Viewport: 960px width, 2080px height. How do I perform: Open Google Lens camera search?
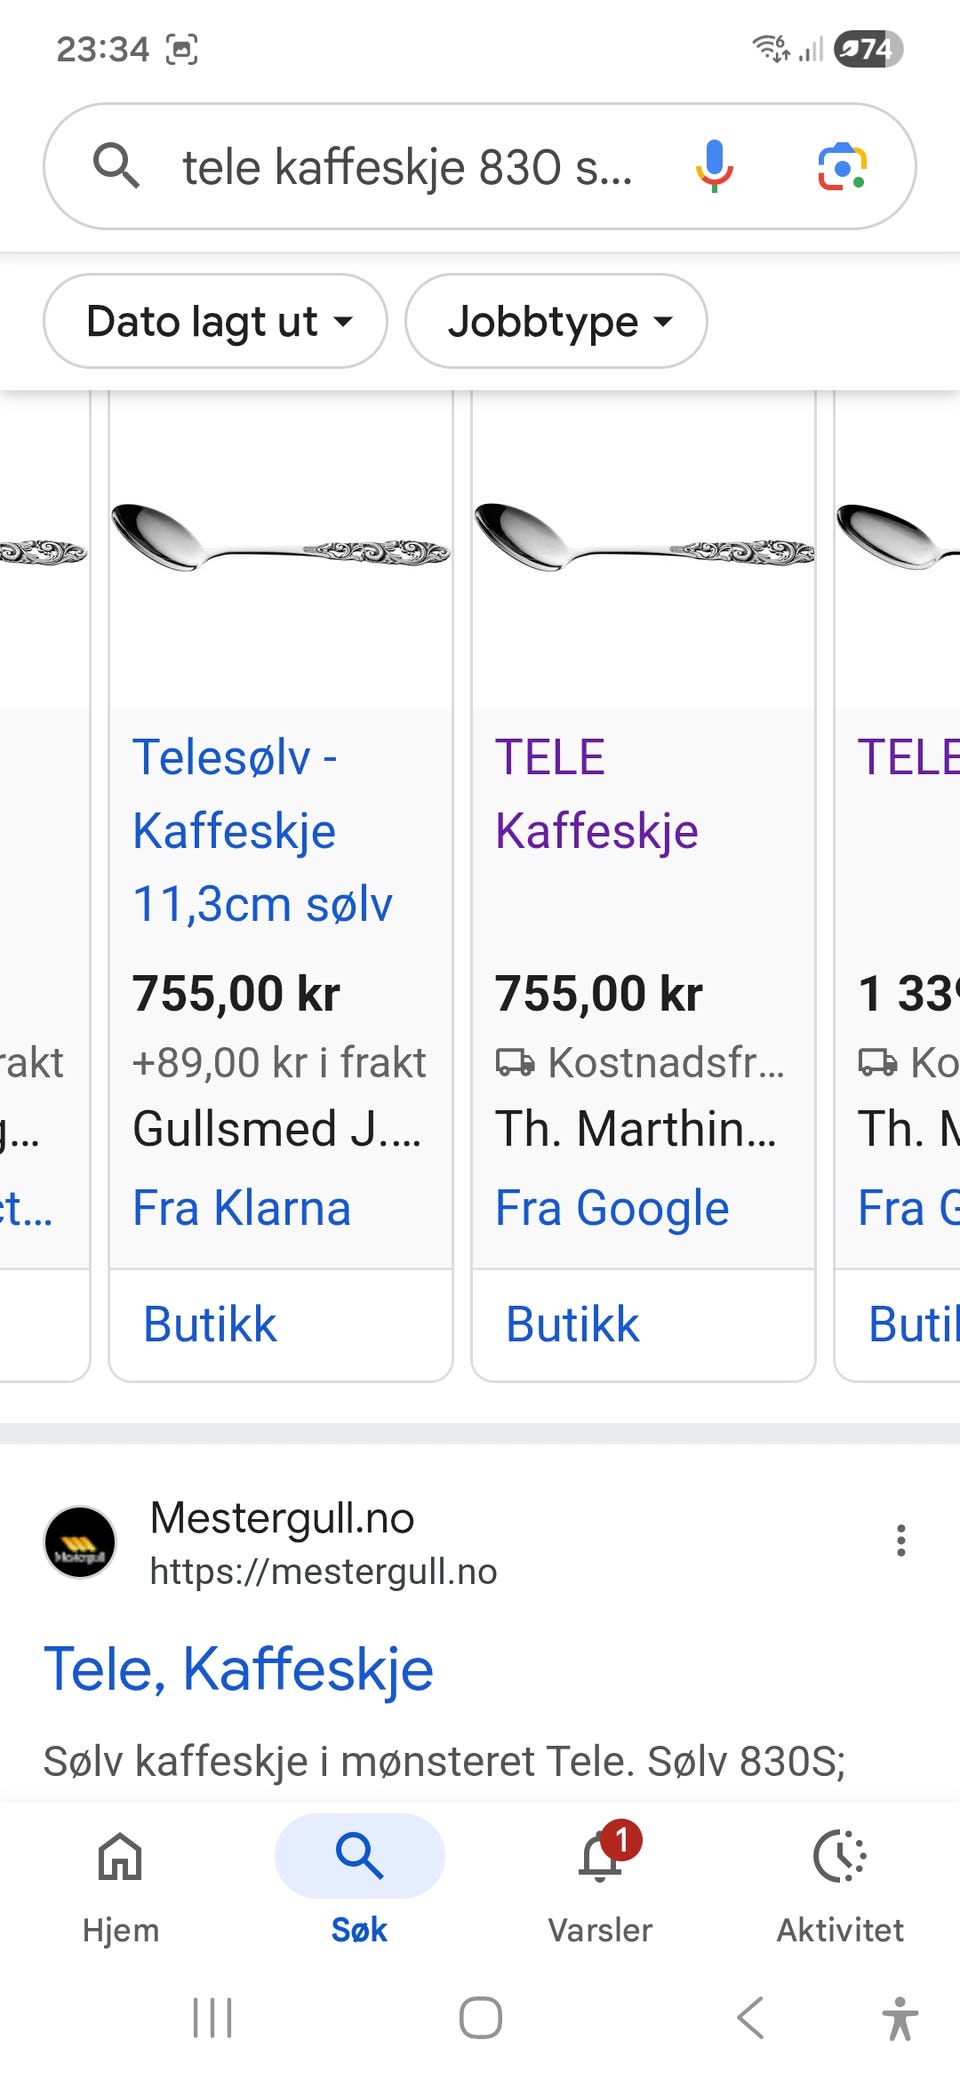pyautogui.click(x=842, y=166)
